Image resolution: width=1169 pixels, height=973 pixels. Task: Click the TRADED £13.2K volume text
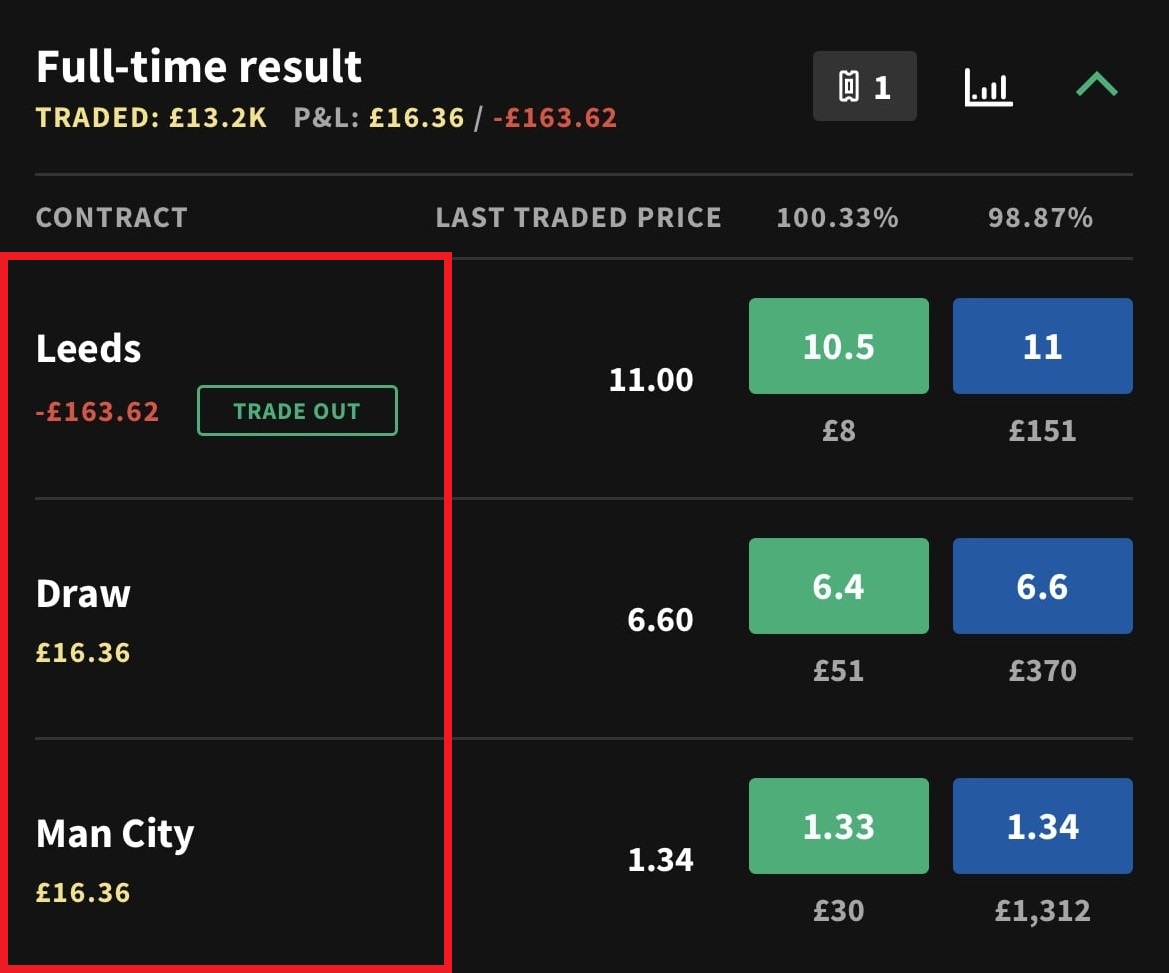point(152,118)
